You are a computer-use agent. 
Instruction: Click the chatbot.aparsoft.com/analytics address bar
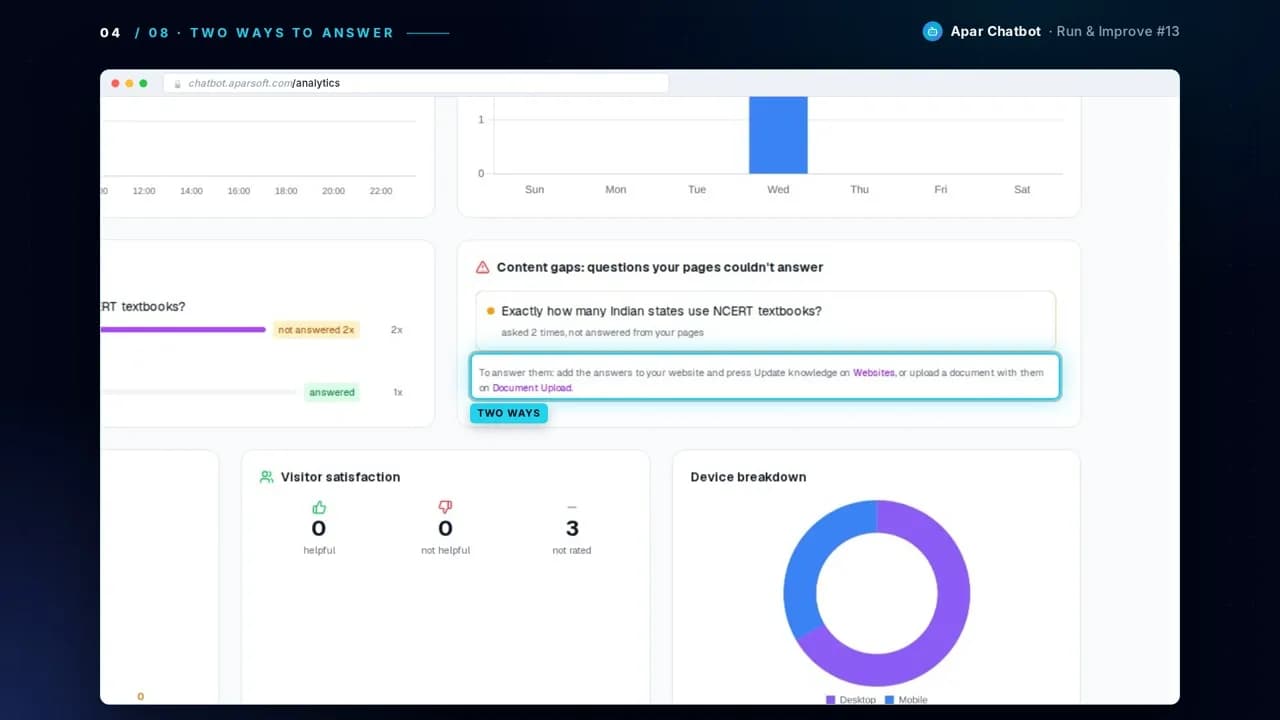click(416, 83)
